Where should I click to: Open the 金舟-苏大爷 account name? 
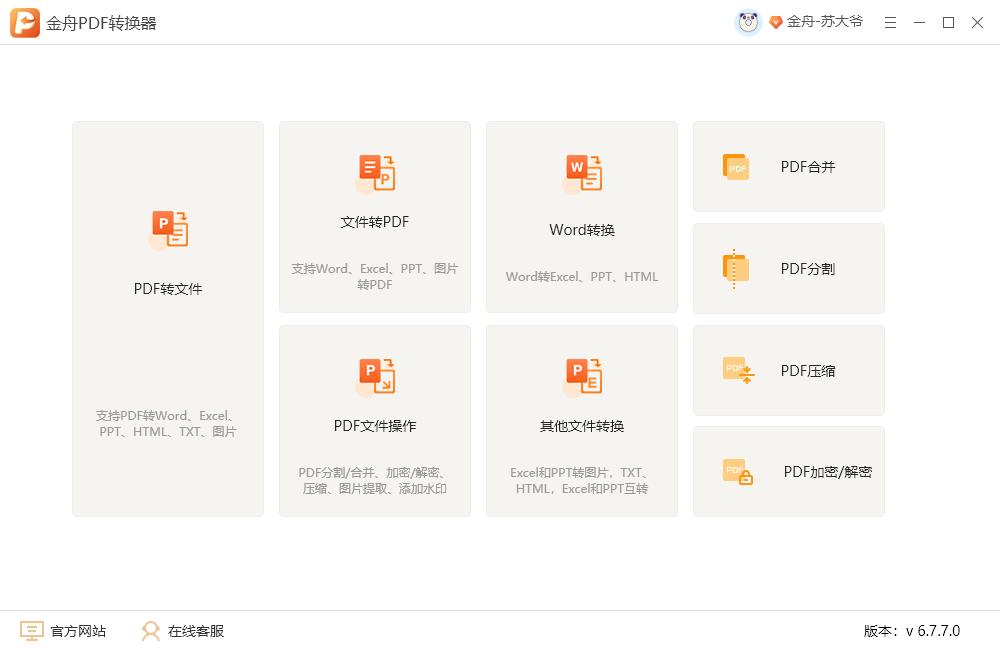[x=824, y=22]
